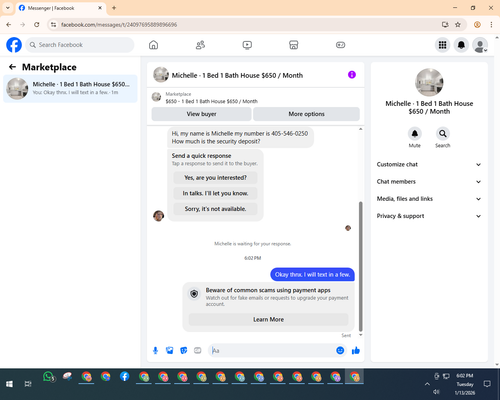Expand Media, files and links section

coord(429,199)
